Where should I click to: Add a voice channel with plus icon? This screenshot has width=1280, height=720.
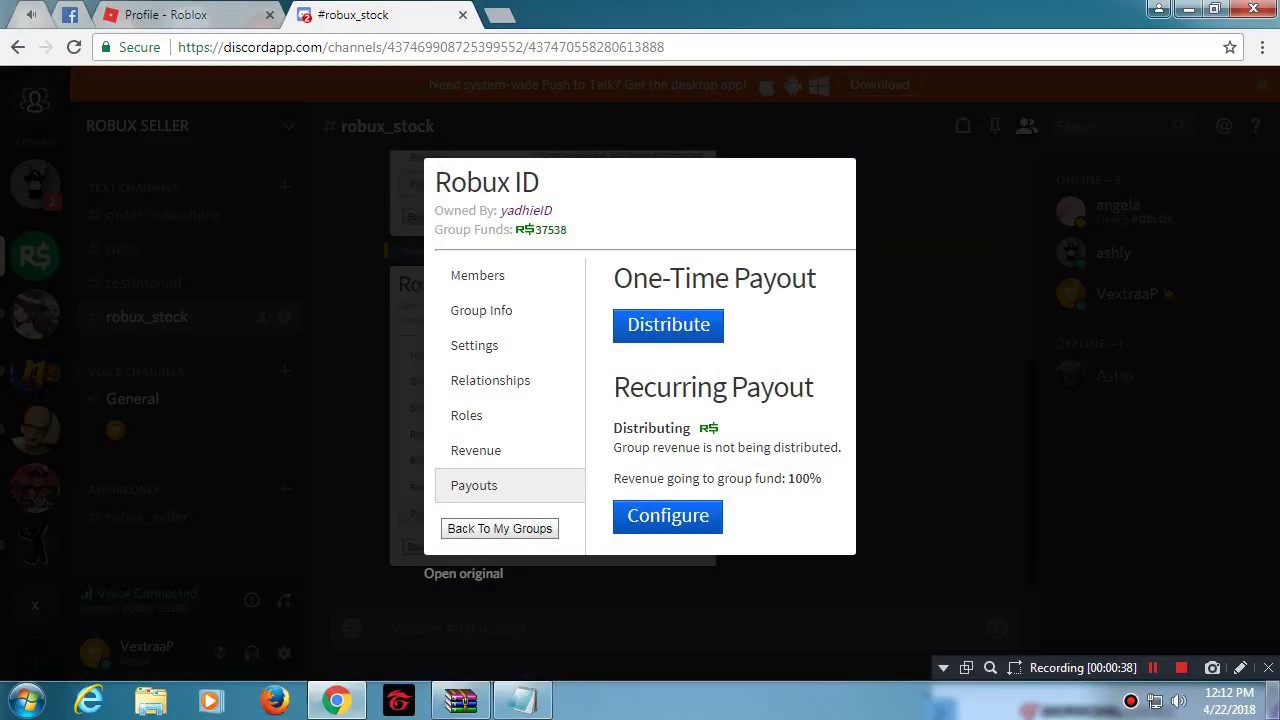[x=285, y=371]
